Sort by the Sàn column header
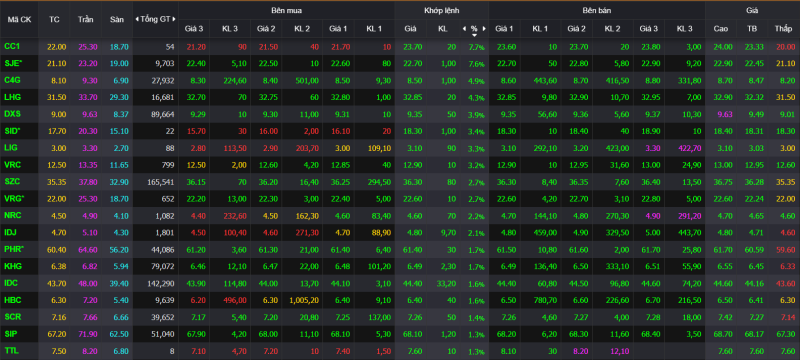This screenshot has width=800, height=360. [x=117, y=19]
